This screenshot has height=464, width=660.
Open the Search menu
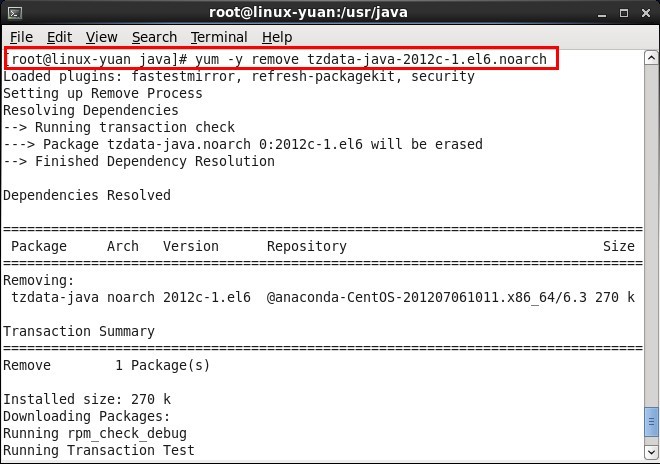154,37
